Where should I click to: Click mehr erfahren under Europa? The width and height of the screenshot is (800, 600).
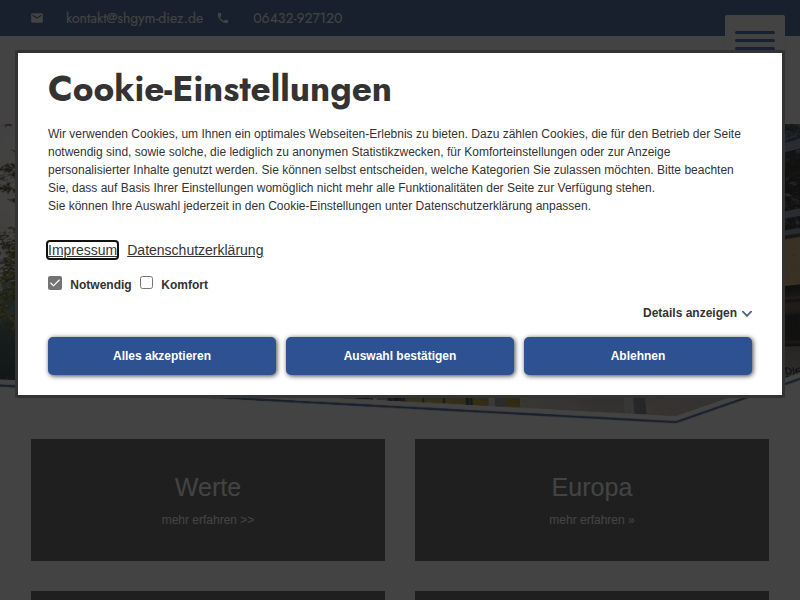[x=592, y=520]
